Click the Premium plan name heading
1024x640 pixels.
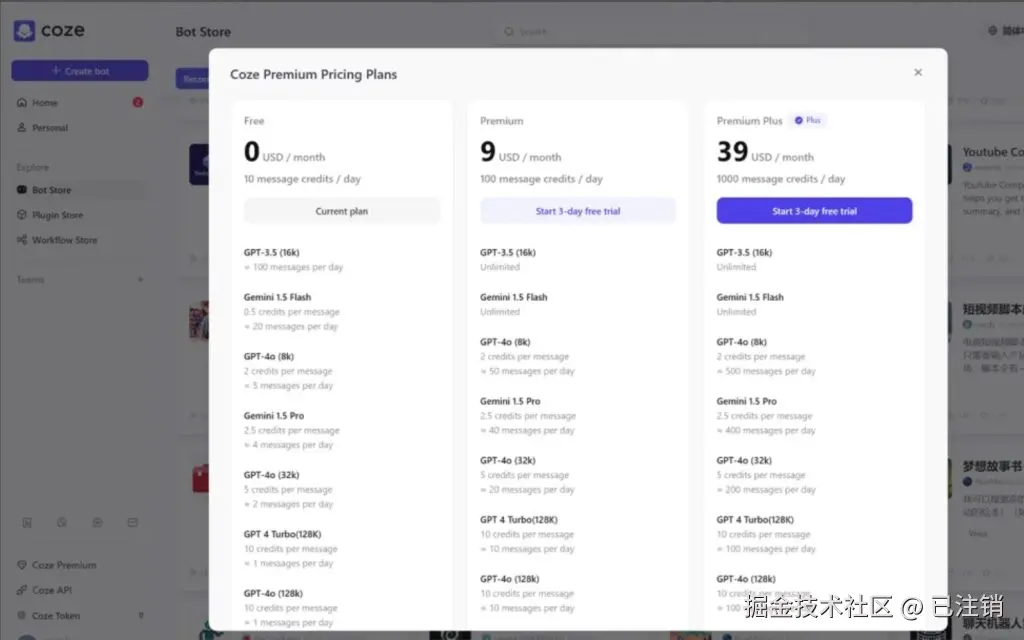click(502, 121)
